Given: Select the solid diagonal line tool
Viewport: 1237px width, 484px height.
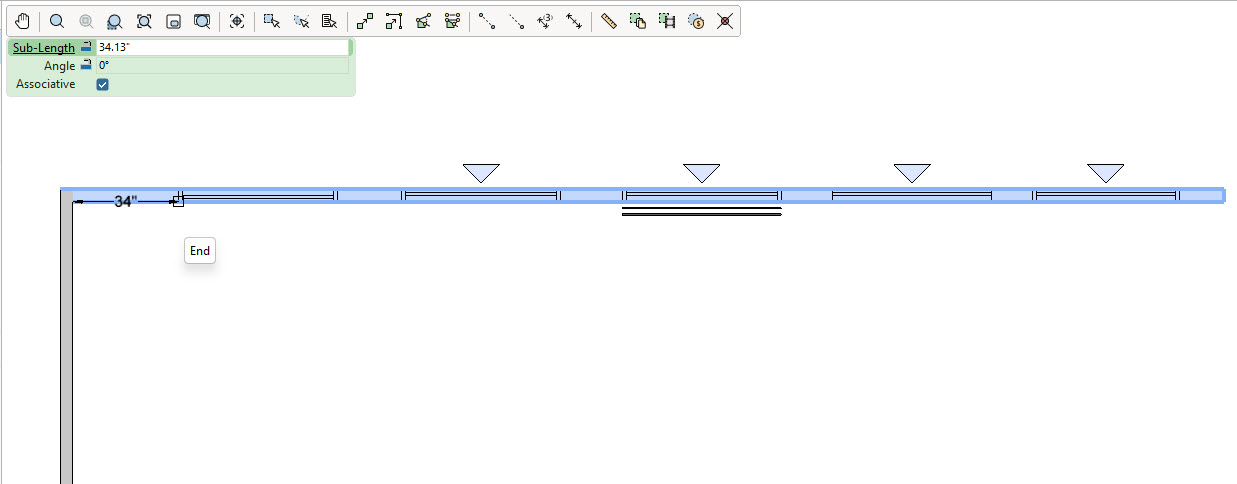Looking at the screenshot, I should click(x=487, y=21).
